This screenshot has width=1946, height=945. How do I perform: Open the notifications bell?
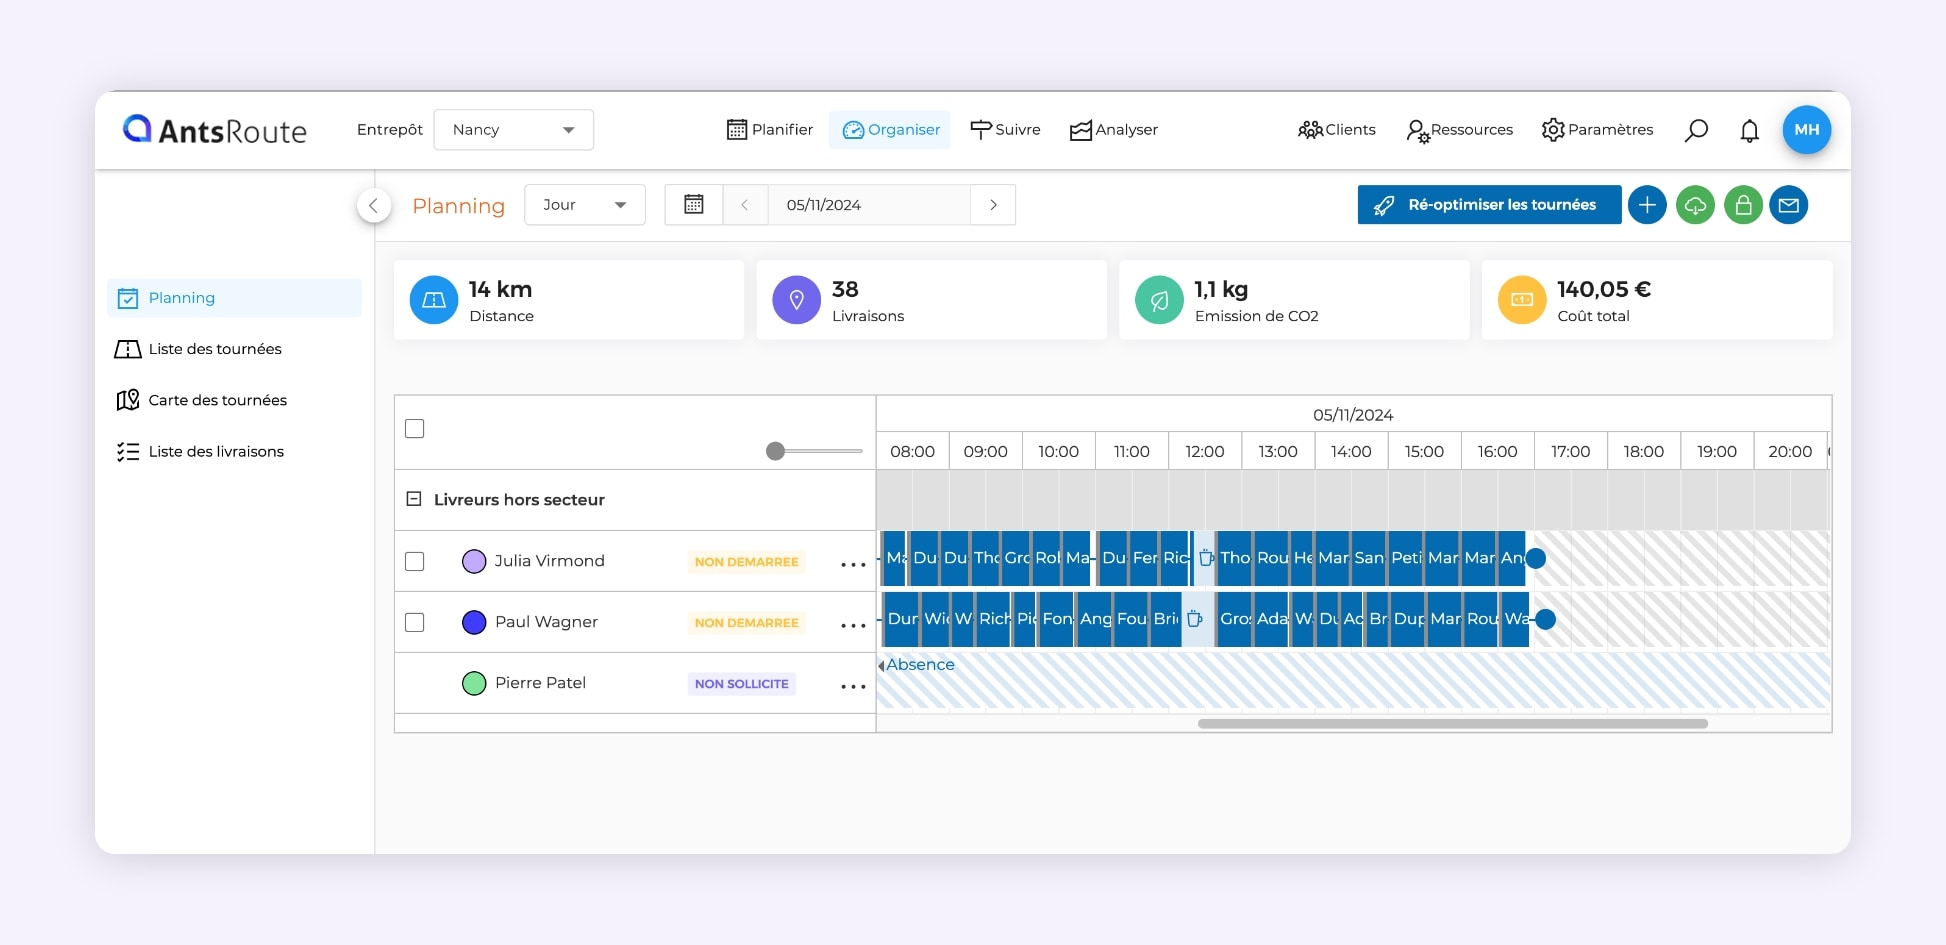1749,131
